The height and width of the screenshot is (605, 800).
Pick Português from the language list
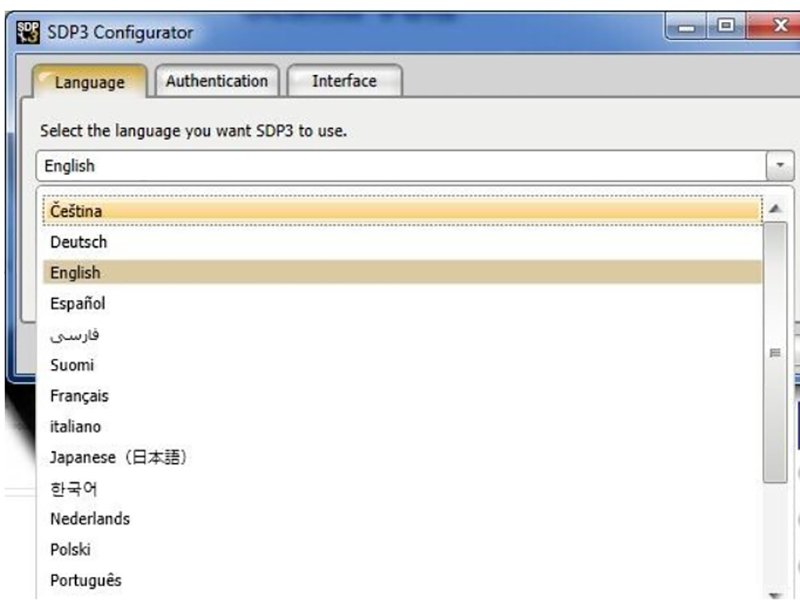[402, 580]
